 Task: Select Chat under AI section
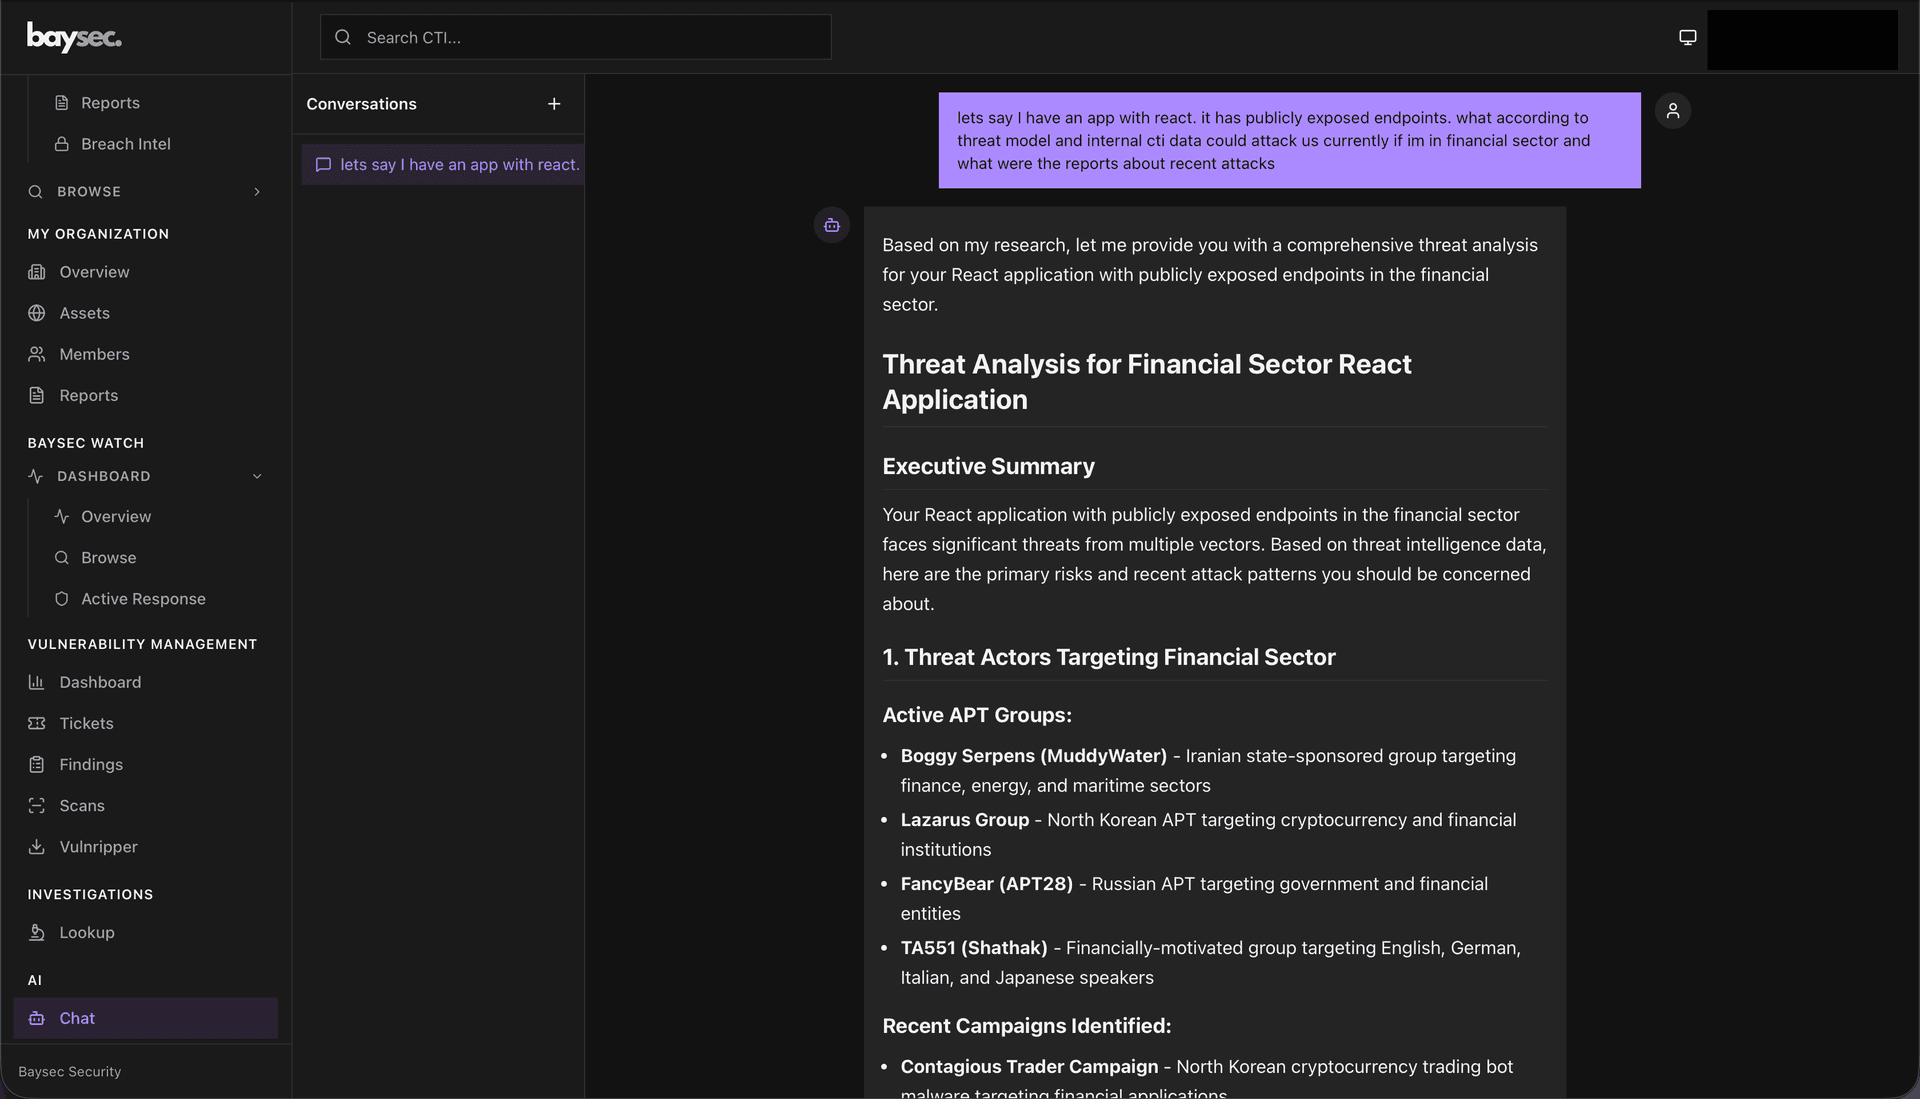coord(77,1019)
